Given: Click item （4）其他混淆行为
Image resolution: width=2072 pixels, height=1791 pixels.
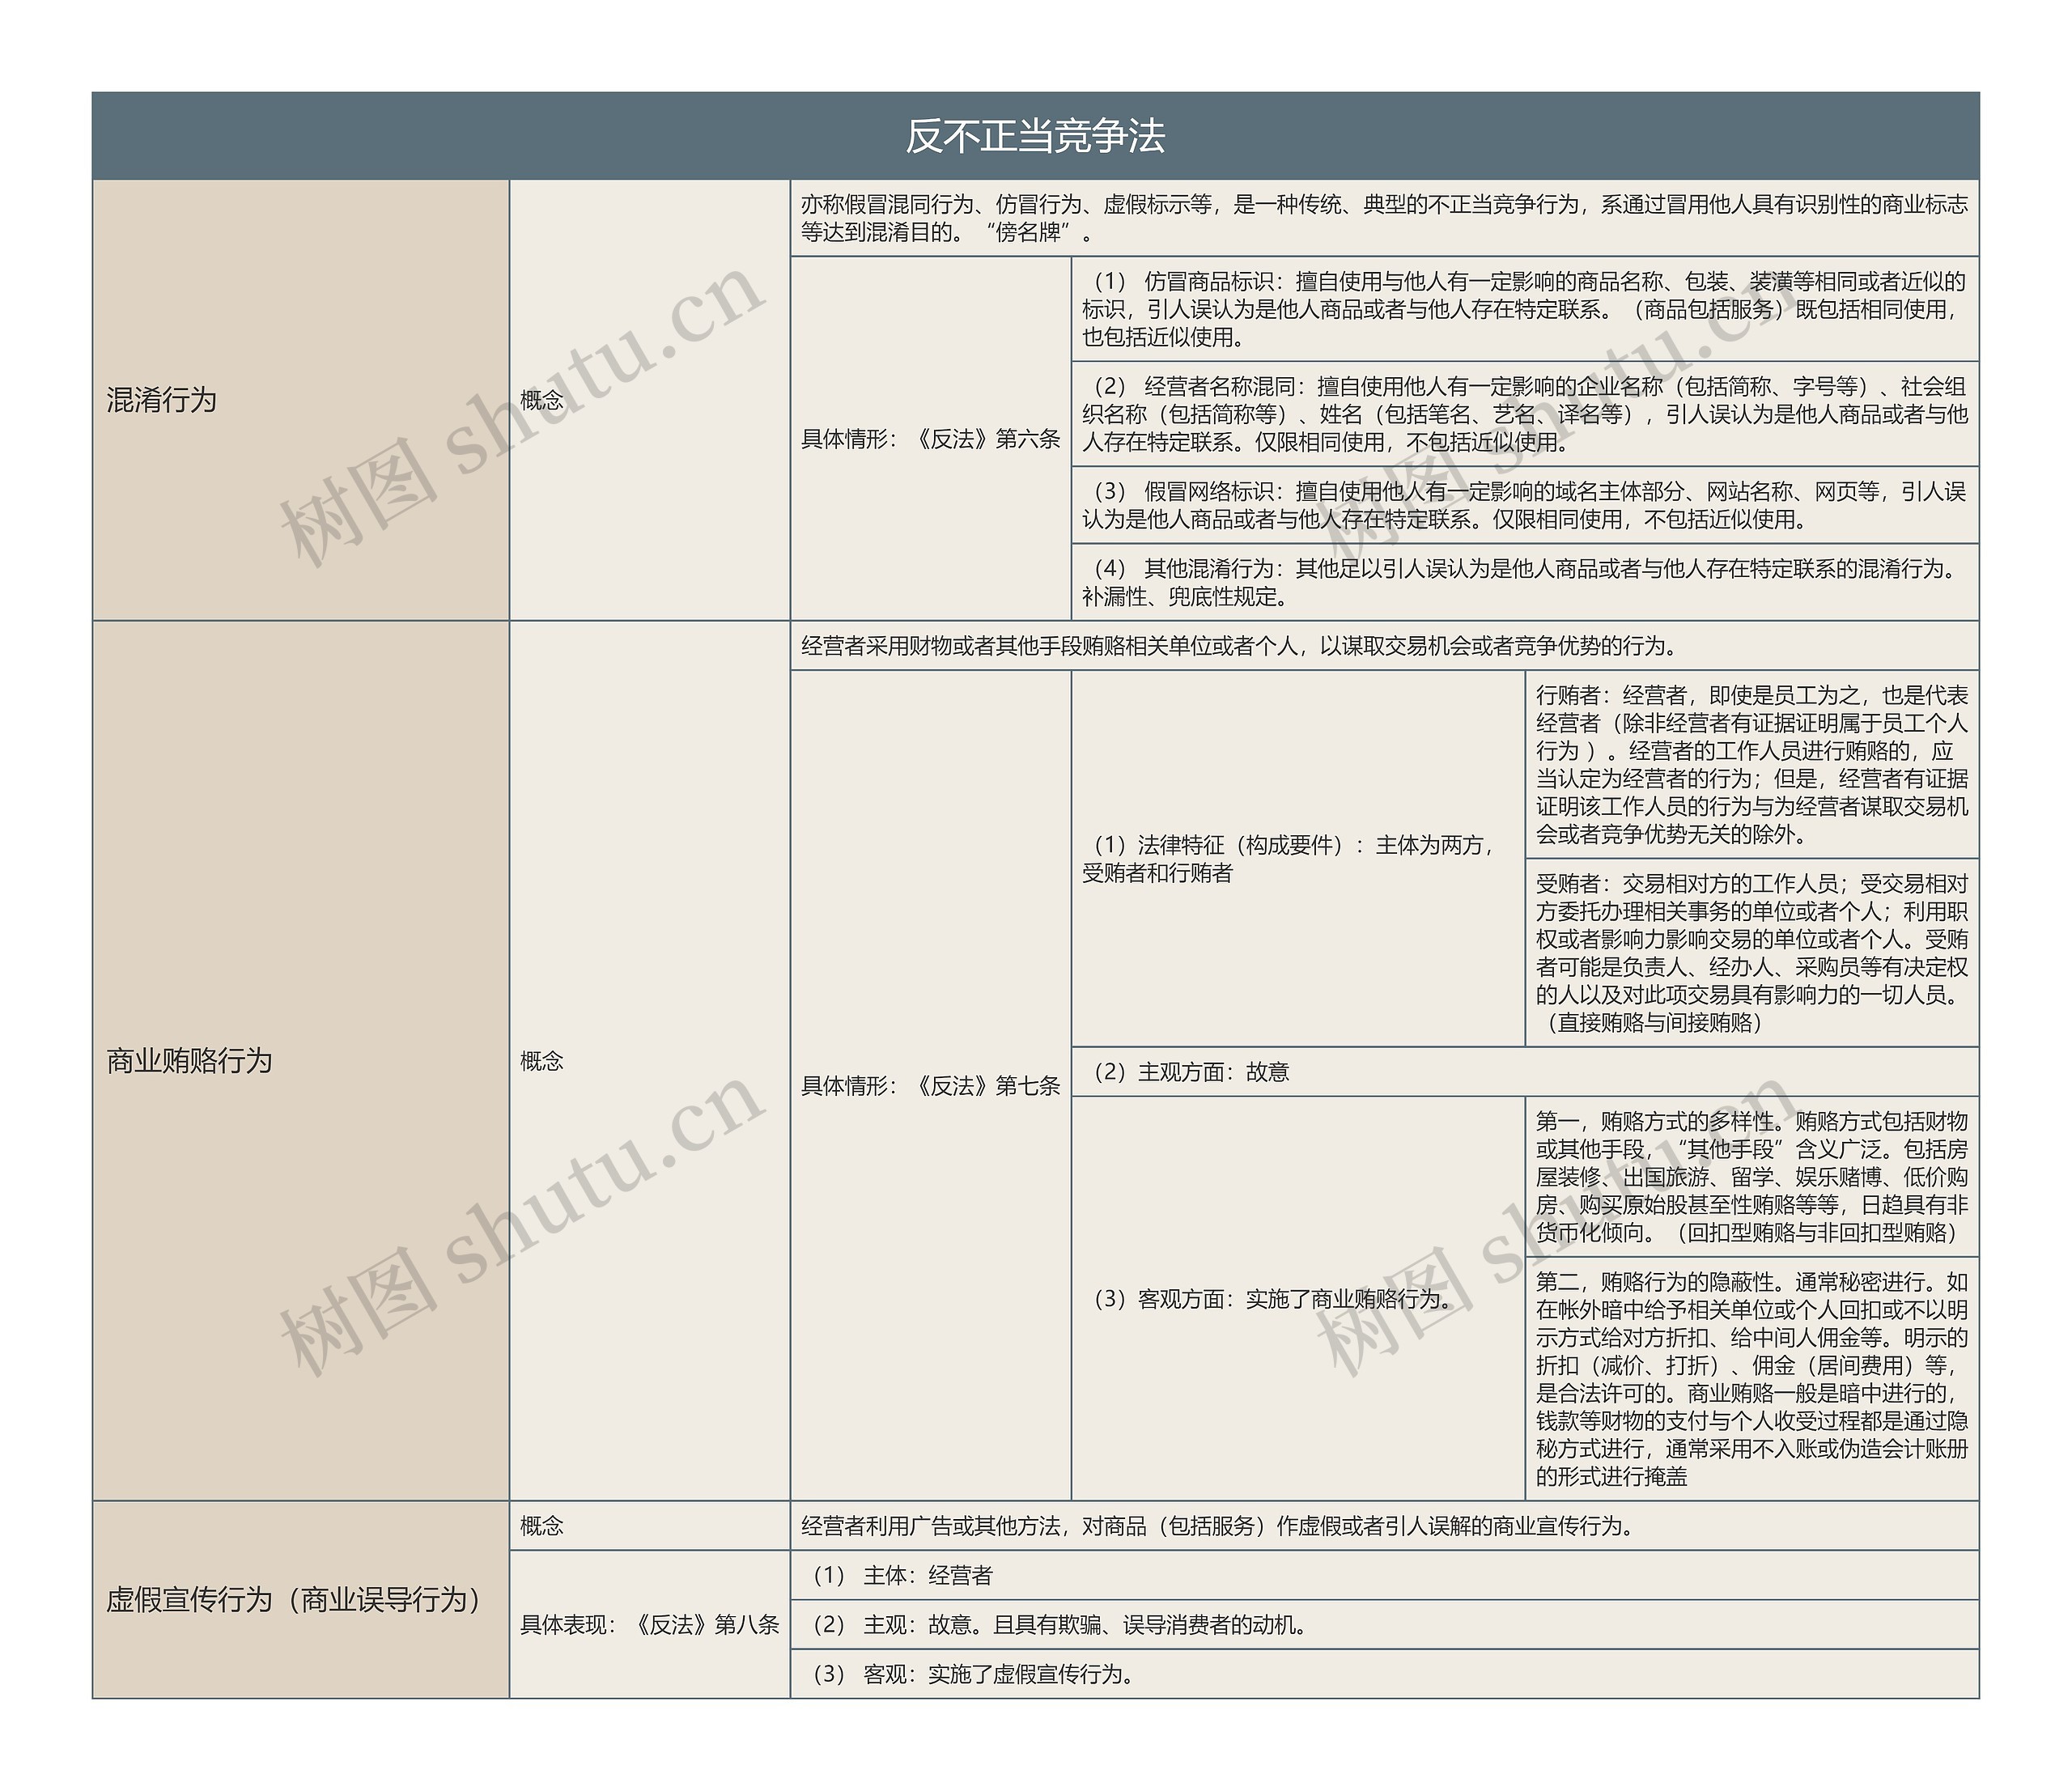Looking at the screenshot, I should [x=1525, y=582].
